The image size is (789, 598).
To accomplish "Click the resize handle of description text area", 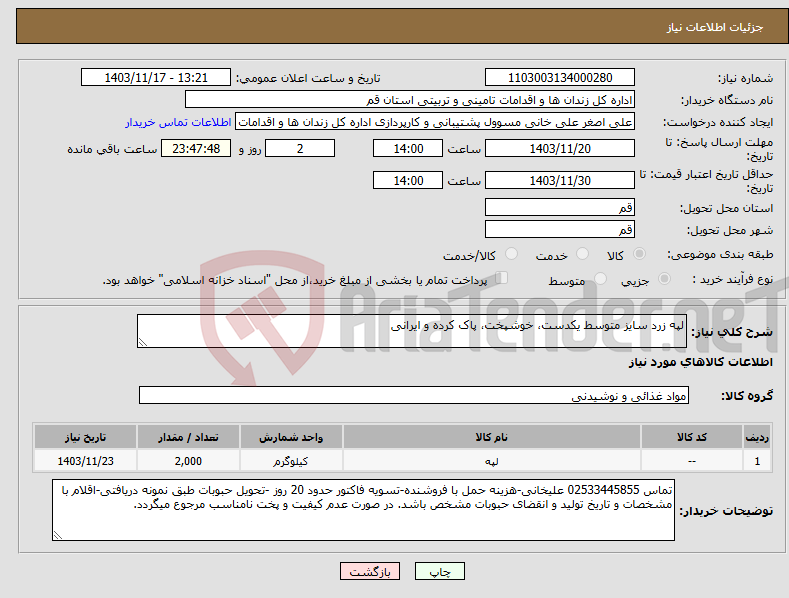I will (142, 343).
